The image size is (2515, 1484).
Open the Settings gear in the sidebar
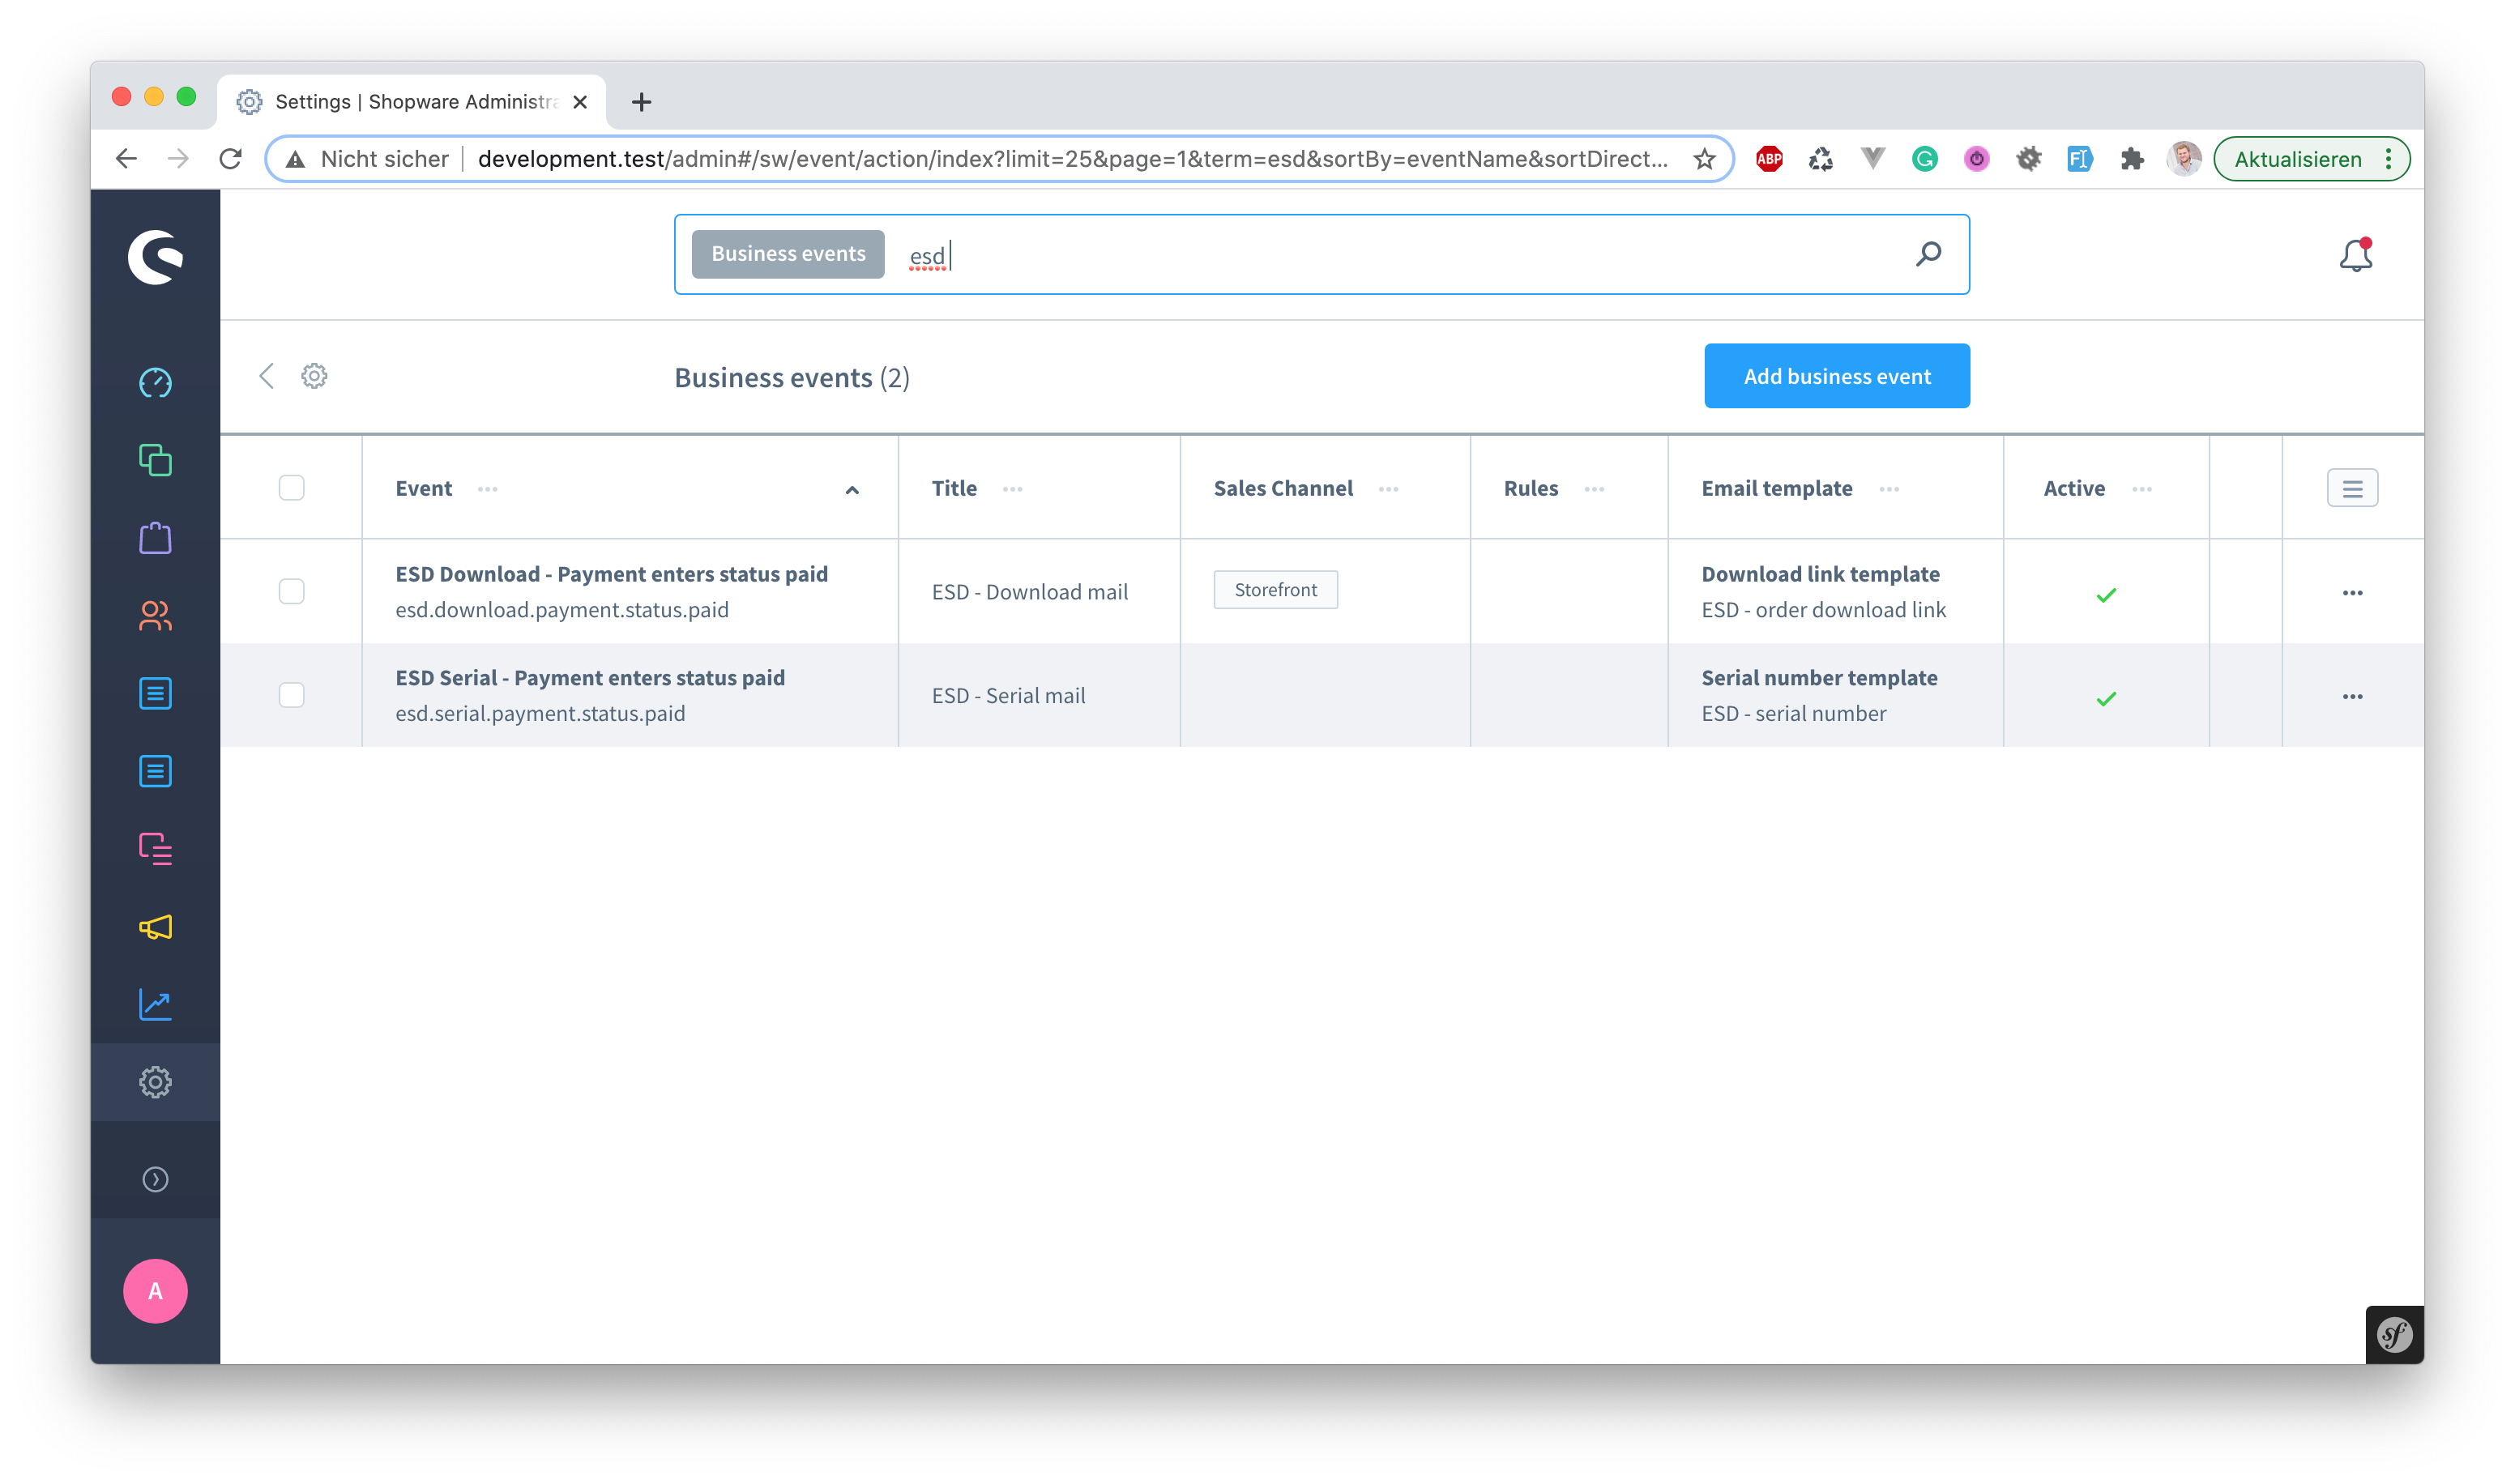pyautogui.click(x=155, y=1082)
